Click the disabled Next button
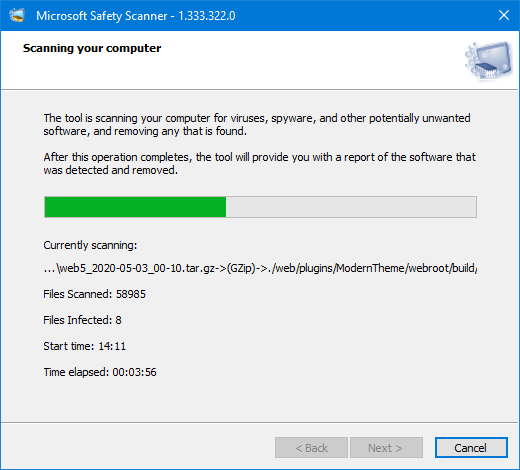This screenshot has width=520, height=470. tap(386, 448)
